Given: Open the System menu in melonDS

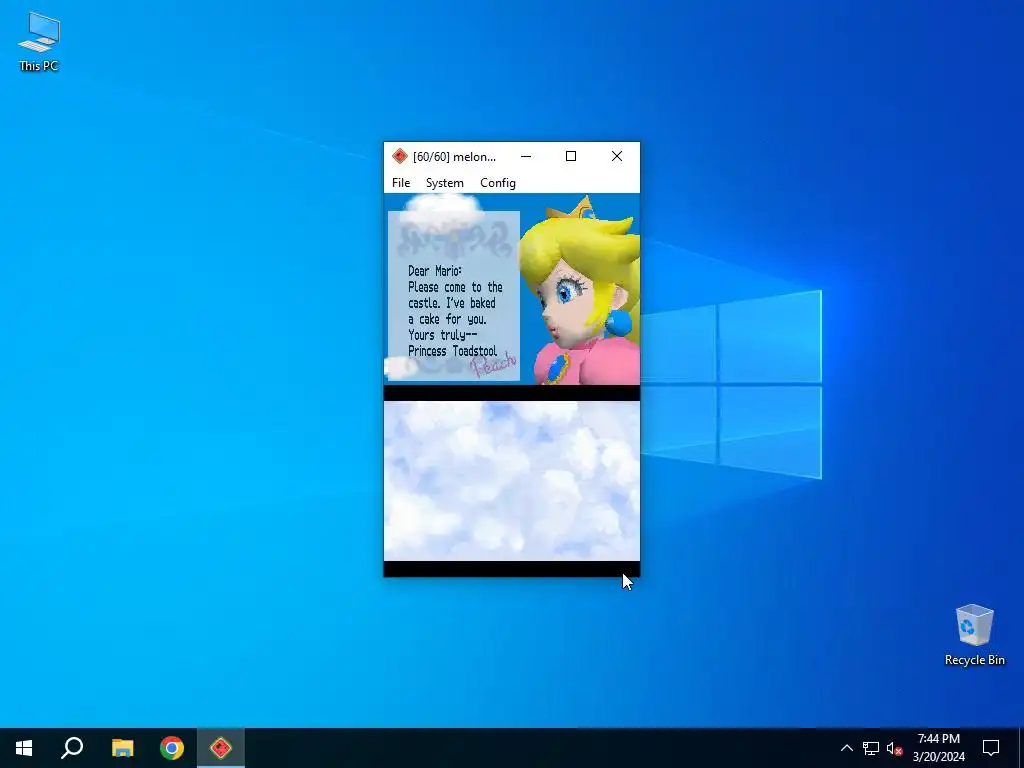Looking at the screenshot, I should [x=445, y=183].
